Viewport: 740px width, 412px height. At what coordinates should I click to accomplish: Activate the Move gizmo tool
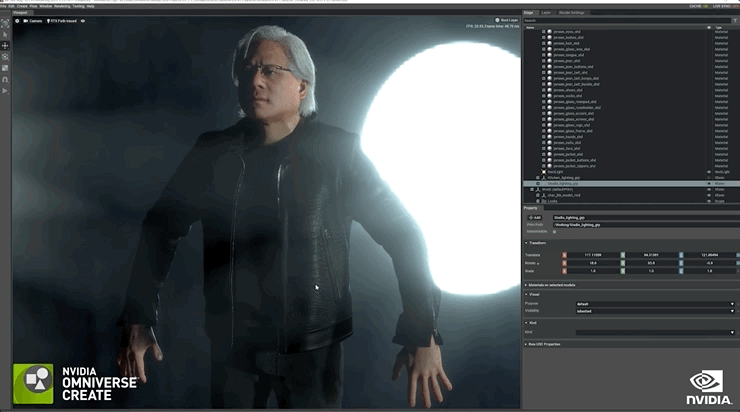pyautogui.click(x=5, y=46)
